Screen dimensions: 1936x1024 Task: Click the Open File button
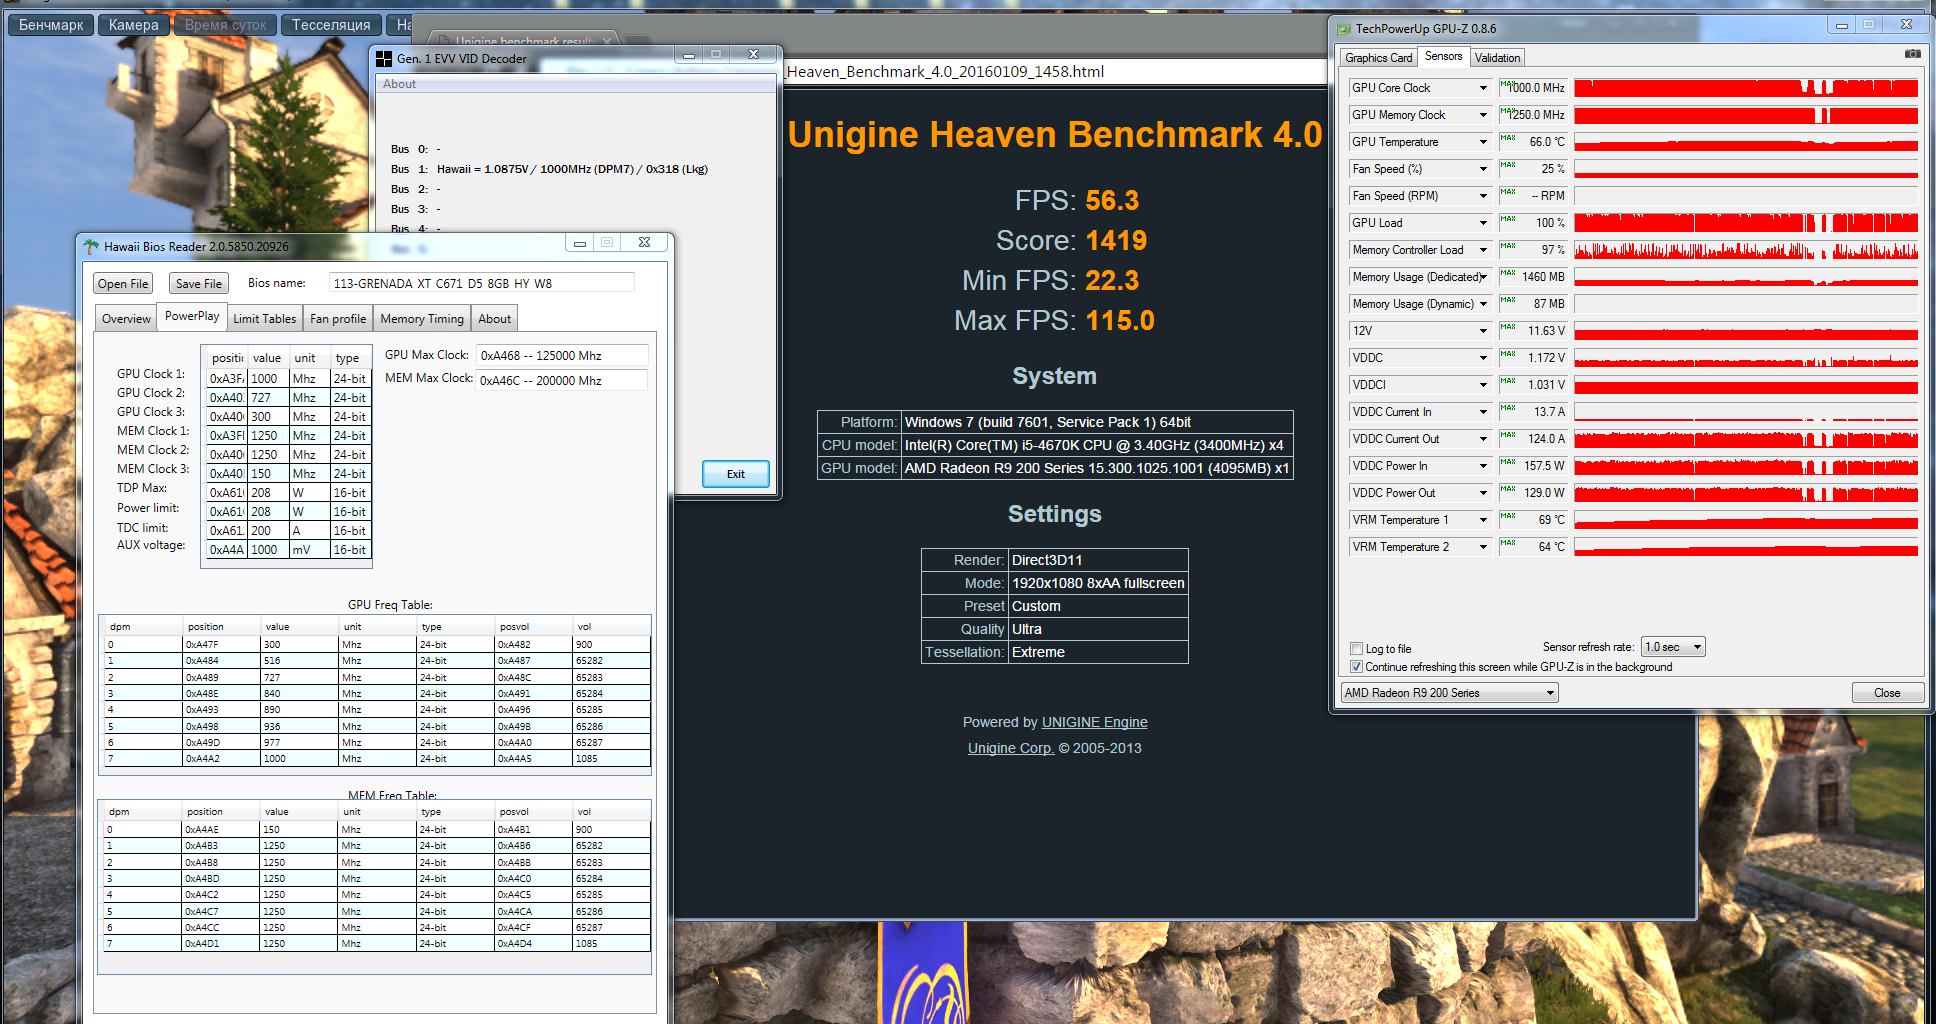click(123, 284)
